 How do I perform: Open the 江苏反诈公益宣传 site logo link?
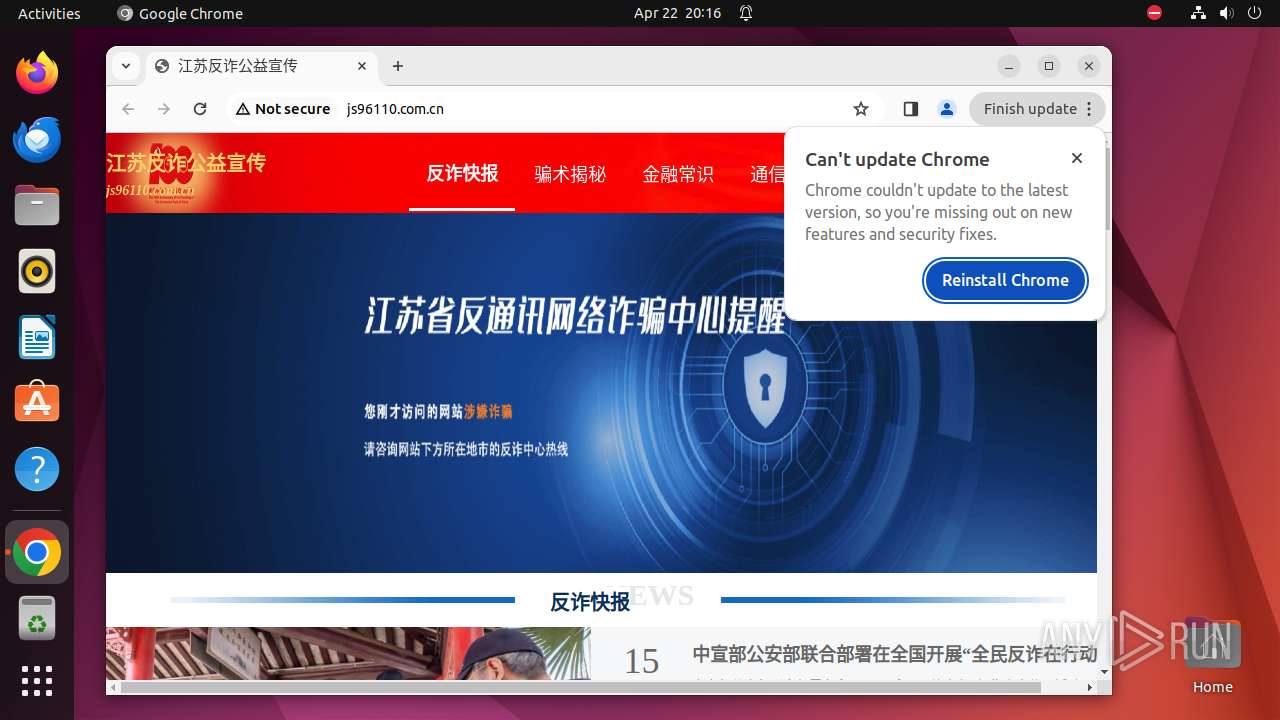coord(186,172)
